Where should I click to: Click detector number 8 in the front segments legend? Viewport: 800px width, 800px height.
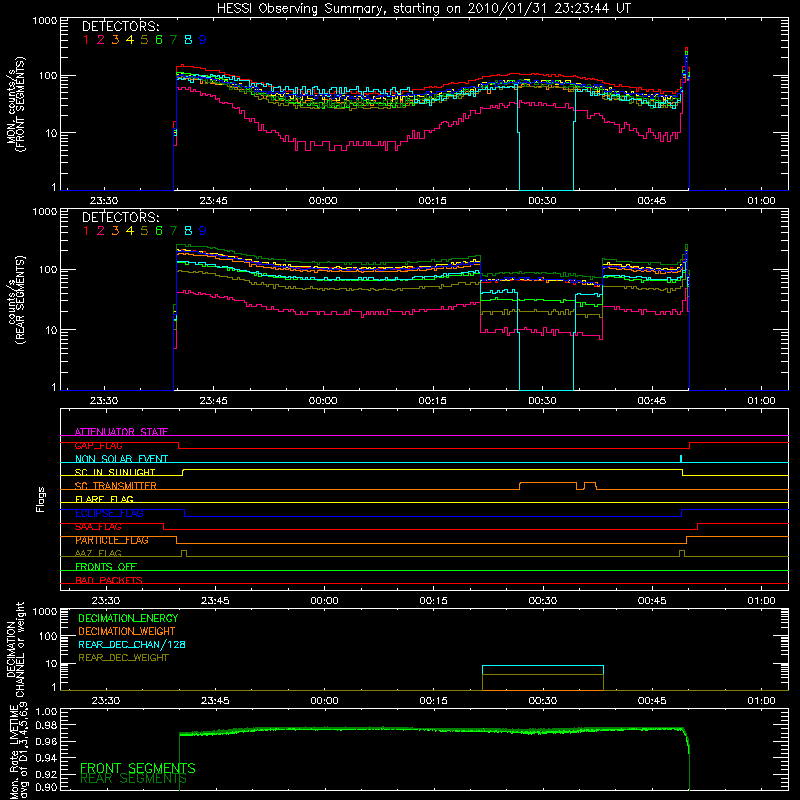click(x=188, y=40)
